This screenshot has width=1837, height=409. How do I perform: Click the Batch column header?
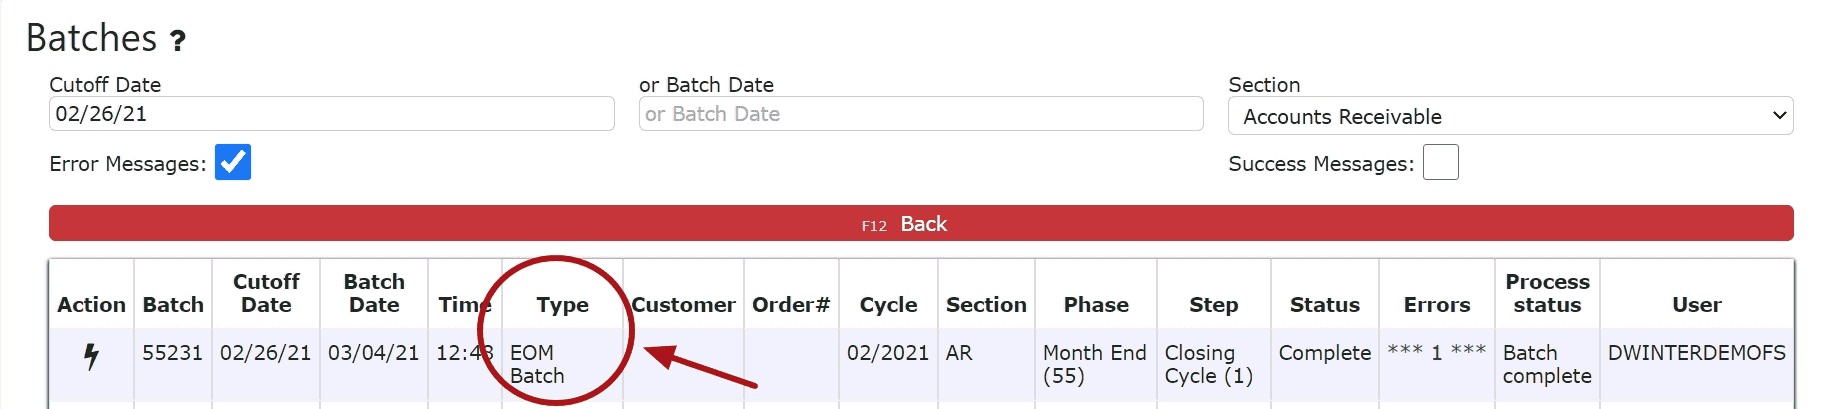pyautogui.click(x=173, y=305)
